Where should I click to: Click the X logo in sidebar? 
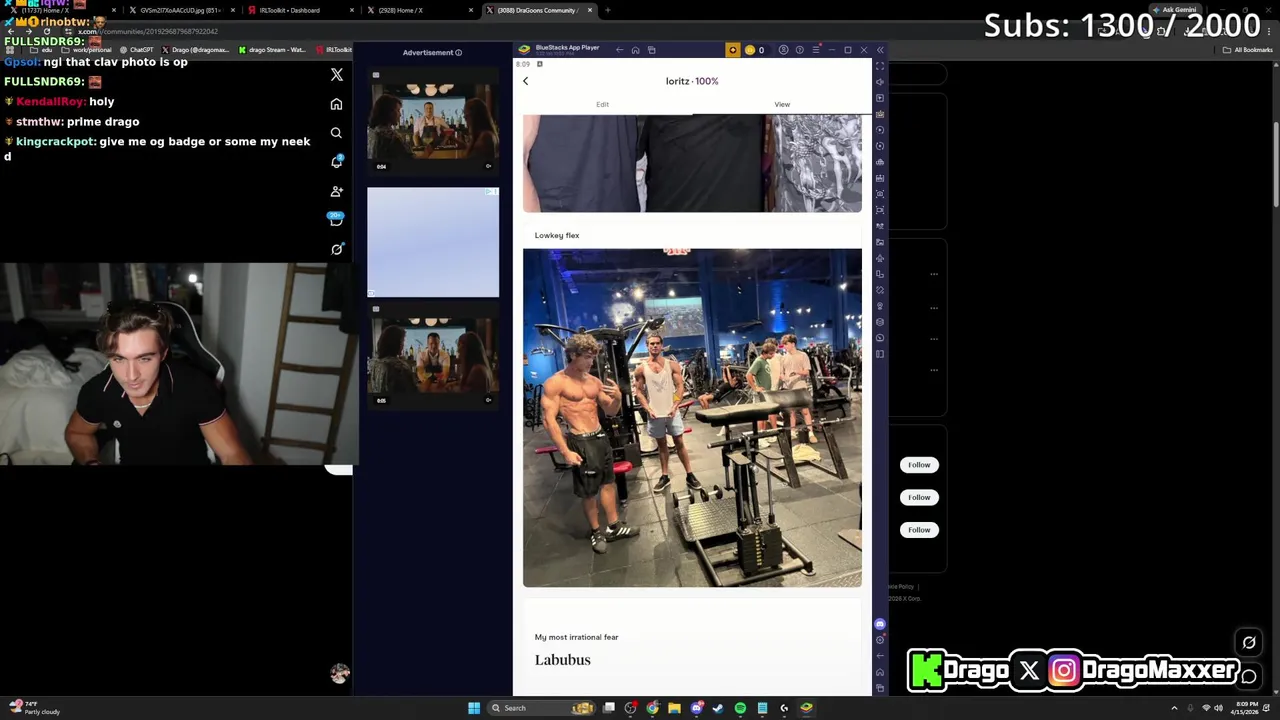[x=336, y=75]
